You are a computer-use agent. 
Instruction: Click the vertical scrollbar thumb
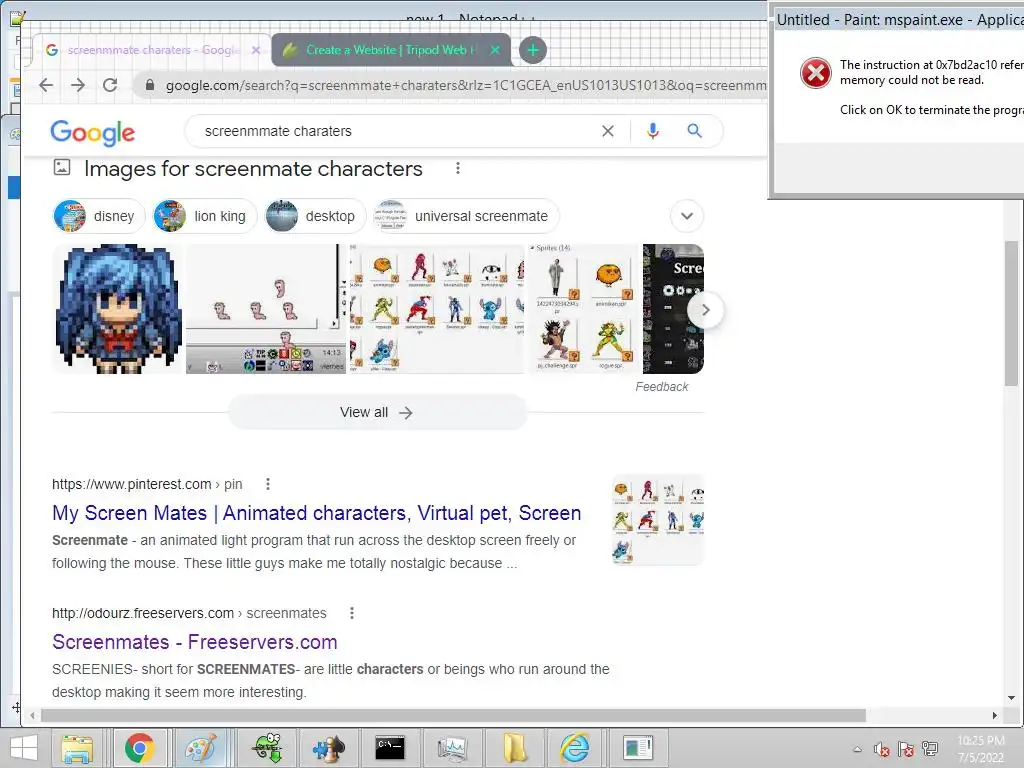(x=1012, y=313)
